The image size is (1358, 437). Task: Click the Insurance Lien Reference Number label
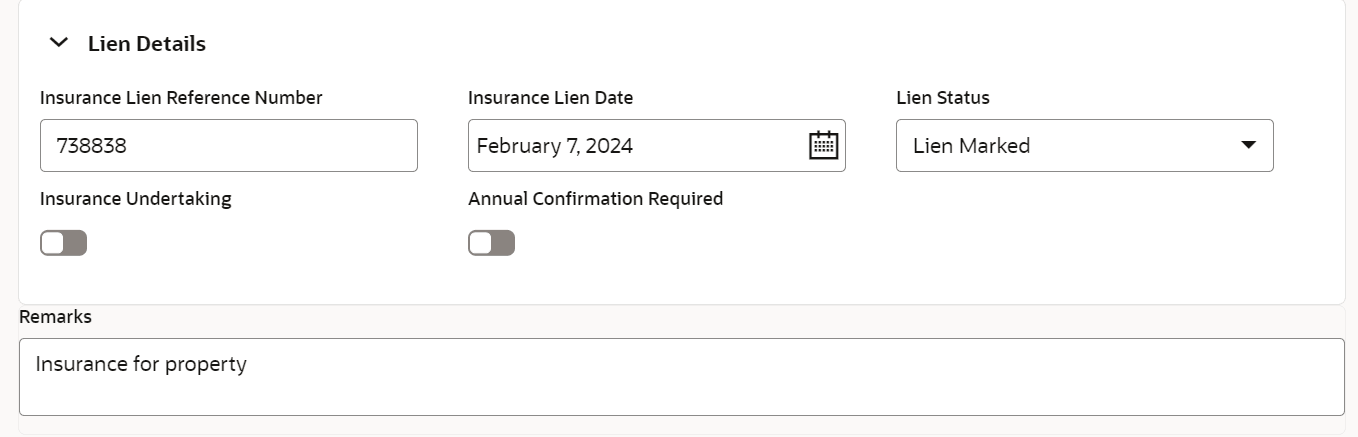coord(181,98)
